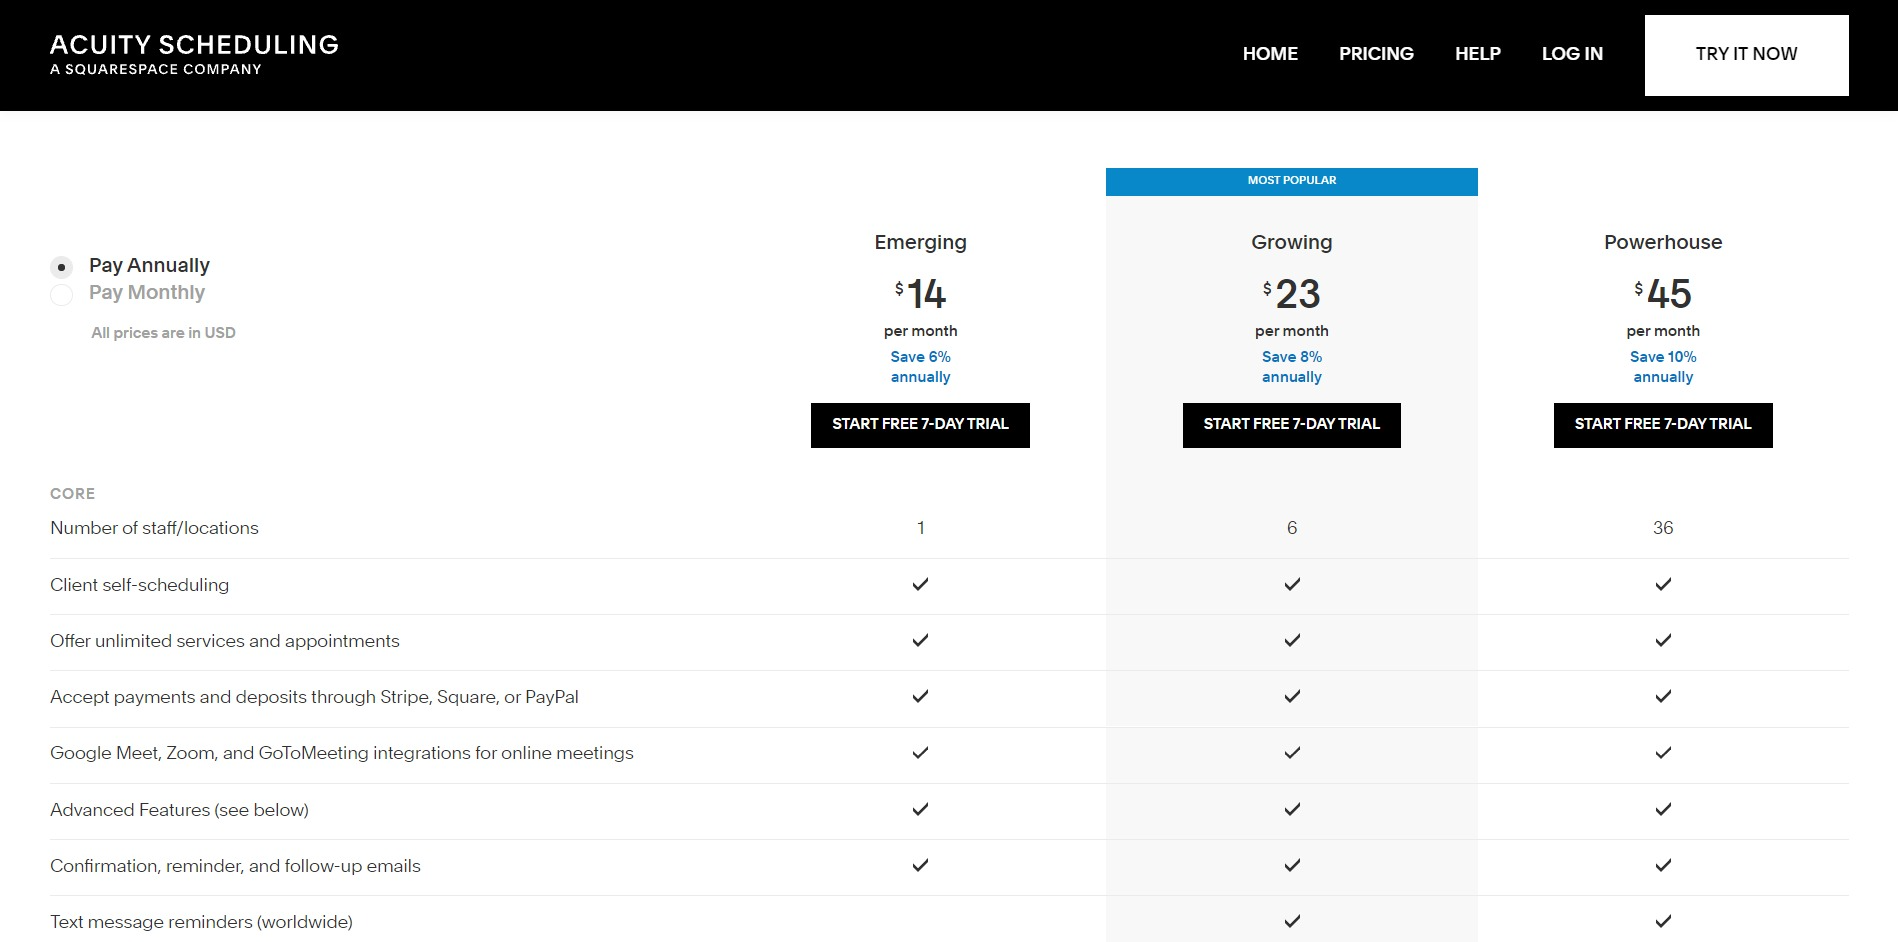Click staff count 6 for Growing
Viewport: 1898px width, 942px height.
[x=1292, y=528]
